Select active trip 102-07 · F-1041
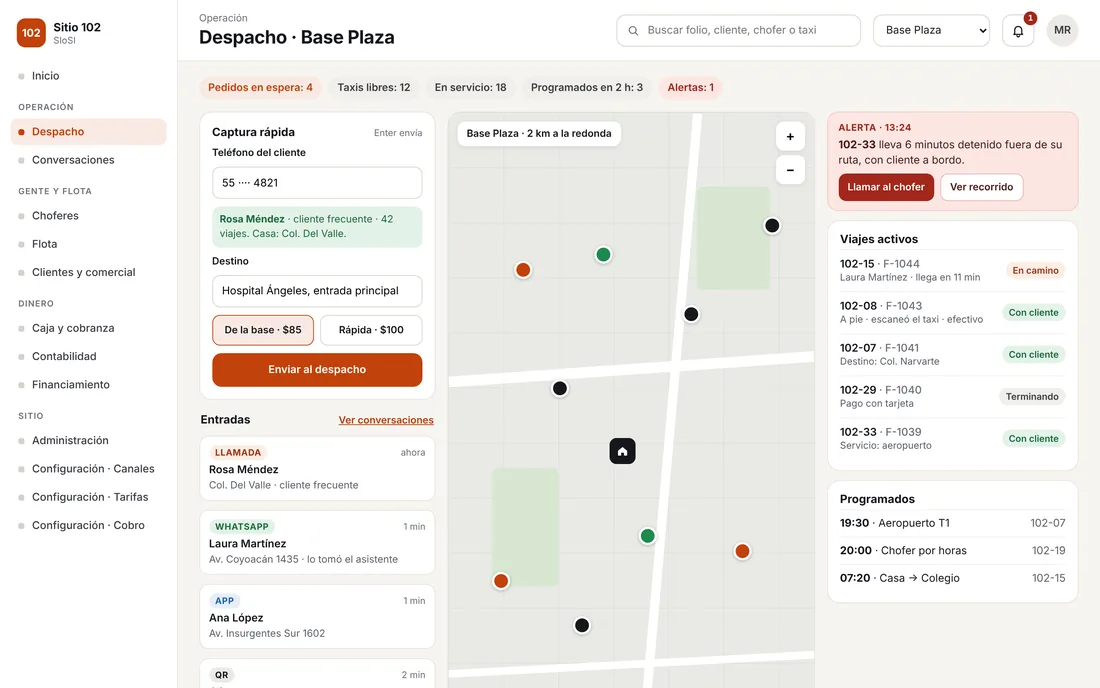The height and width of the screenshot is (688, 1100). [x=953, y=355]
